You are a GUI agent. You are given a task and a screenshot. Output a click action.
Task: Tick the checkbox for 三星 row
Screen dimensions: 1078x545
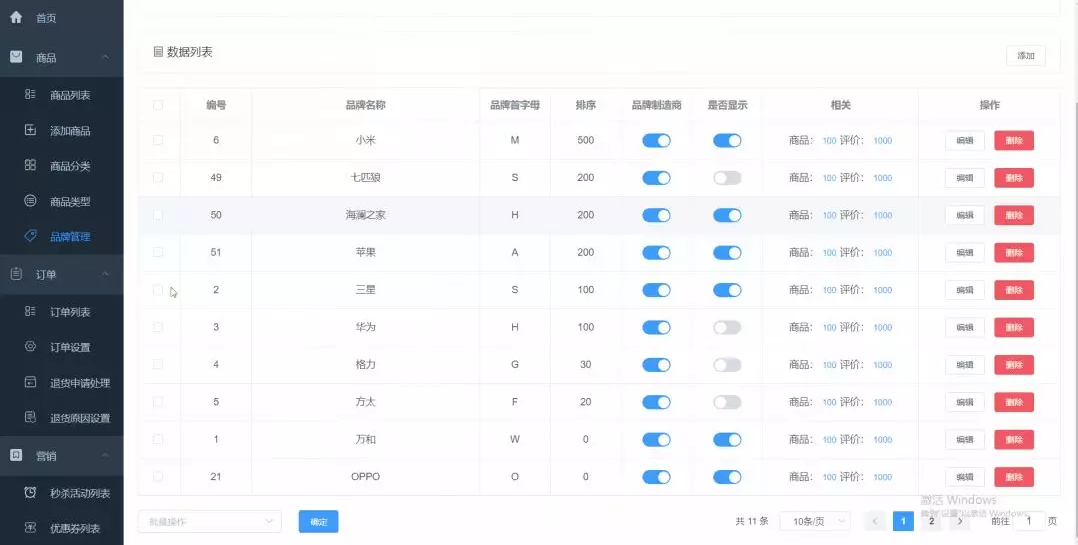(158, 289)
